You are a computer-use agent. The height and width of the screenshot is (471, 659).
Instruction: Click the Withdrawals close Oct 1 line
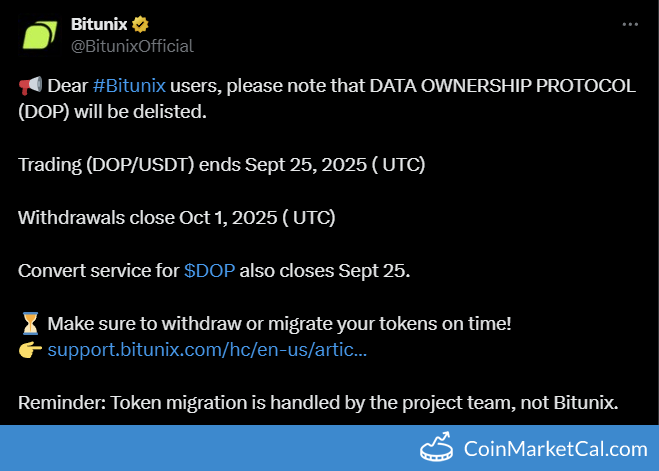pyautogui.click(x=176, y=216)
